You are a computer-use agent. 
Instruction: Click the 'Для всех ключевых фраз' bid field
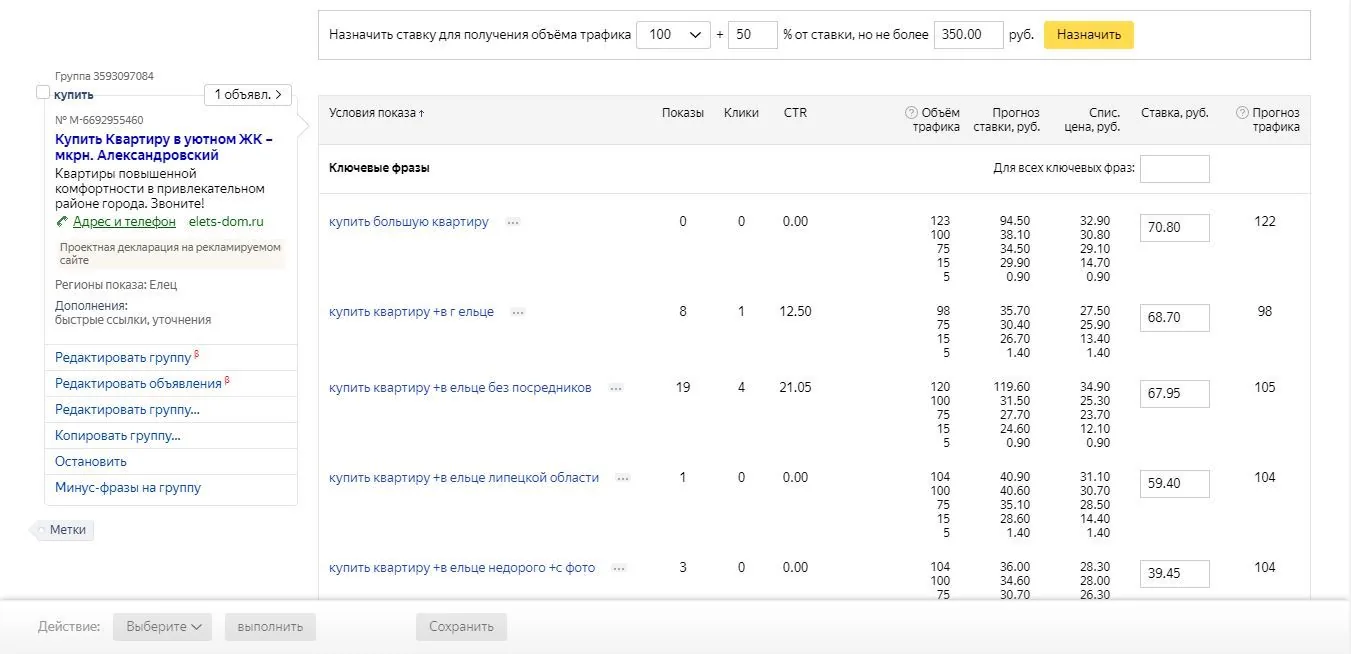[1174, 169]
